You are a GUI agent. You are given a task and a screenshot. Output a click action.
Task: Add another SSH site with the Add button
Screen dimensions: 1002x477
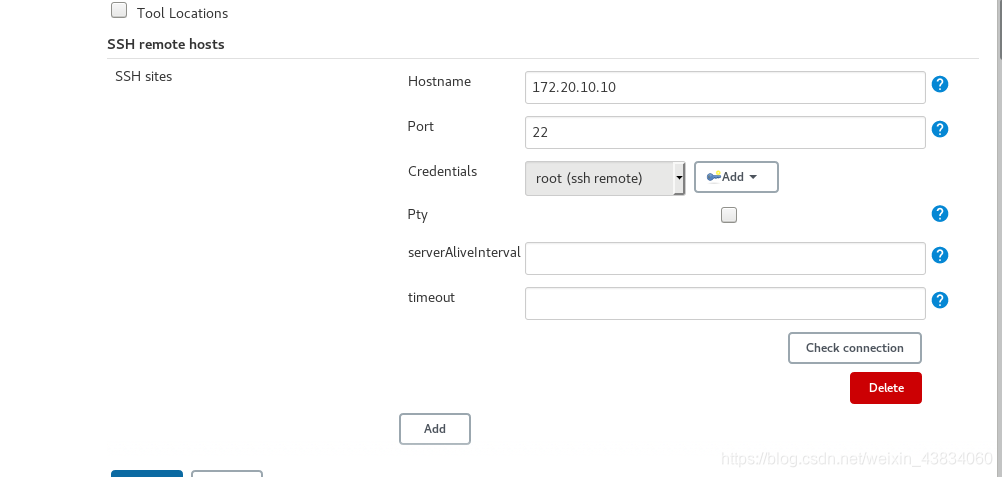[x=435, y=429]
